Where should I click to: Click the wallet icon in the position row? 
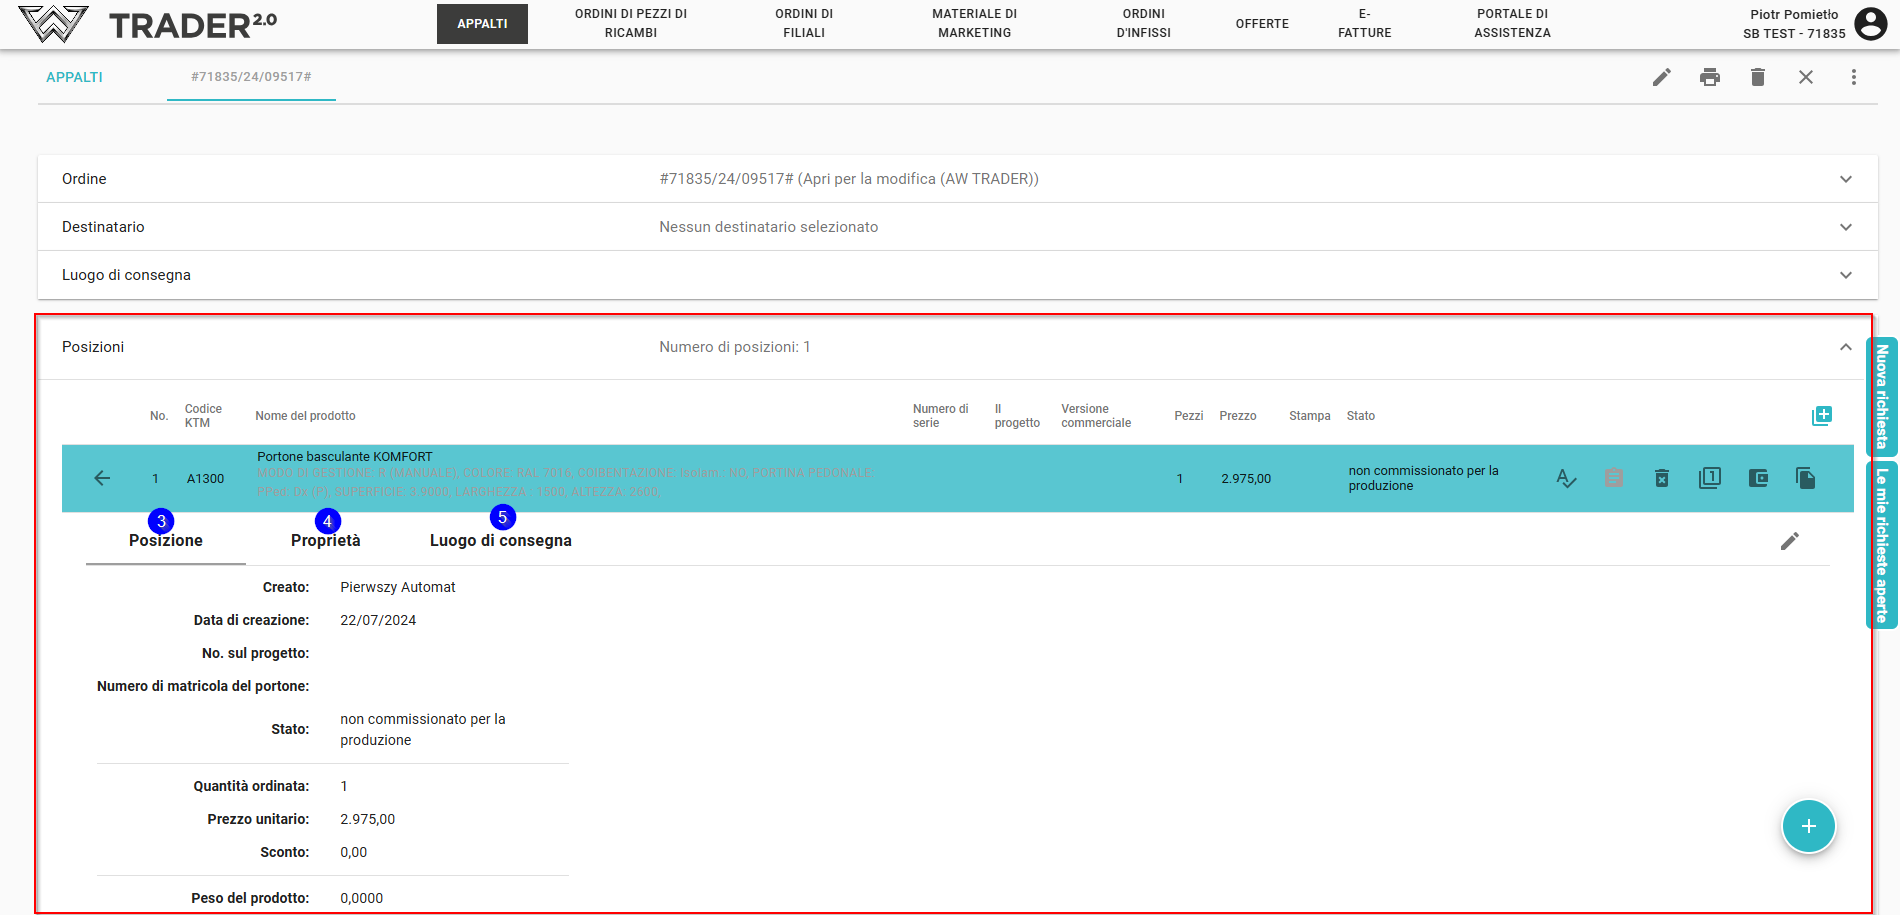[1758, 479]
